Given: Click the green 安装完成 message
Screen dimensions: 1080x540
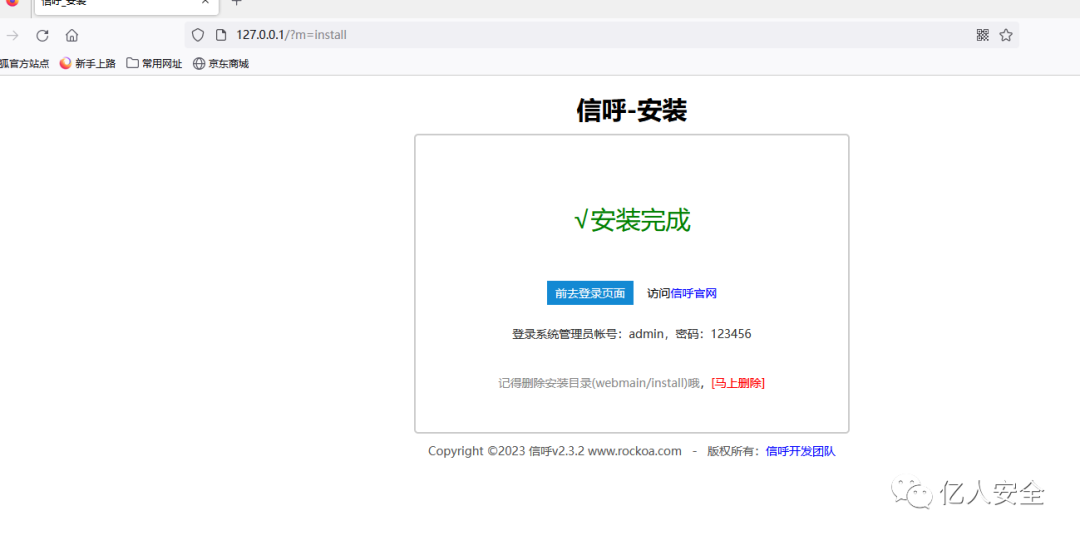Looking at the screenshot, I should [x=632, y=221].
